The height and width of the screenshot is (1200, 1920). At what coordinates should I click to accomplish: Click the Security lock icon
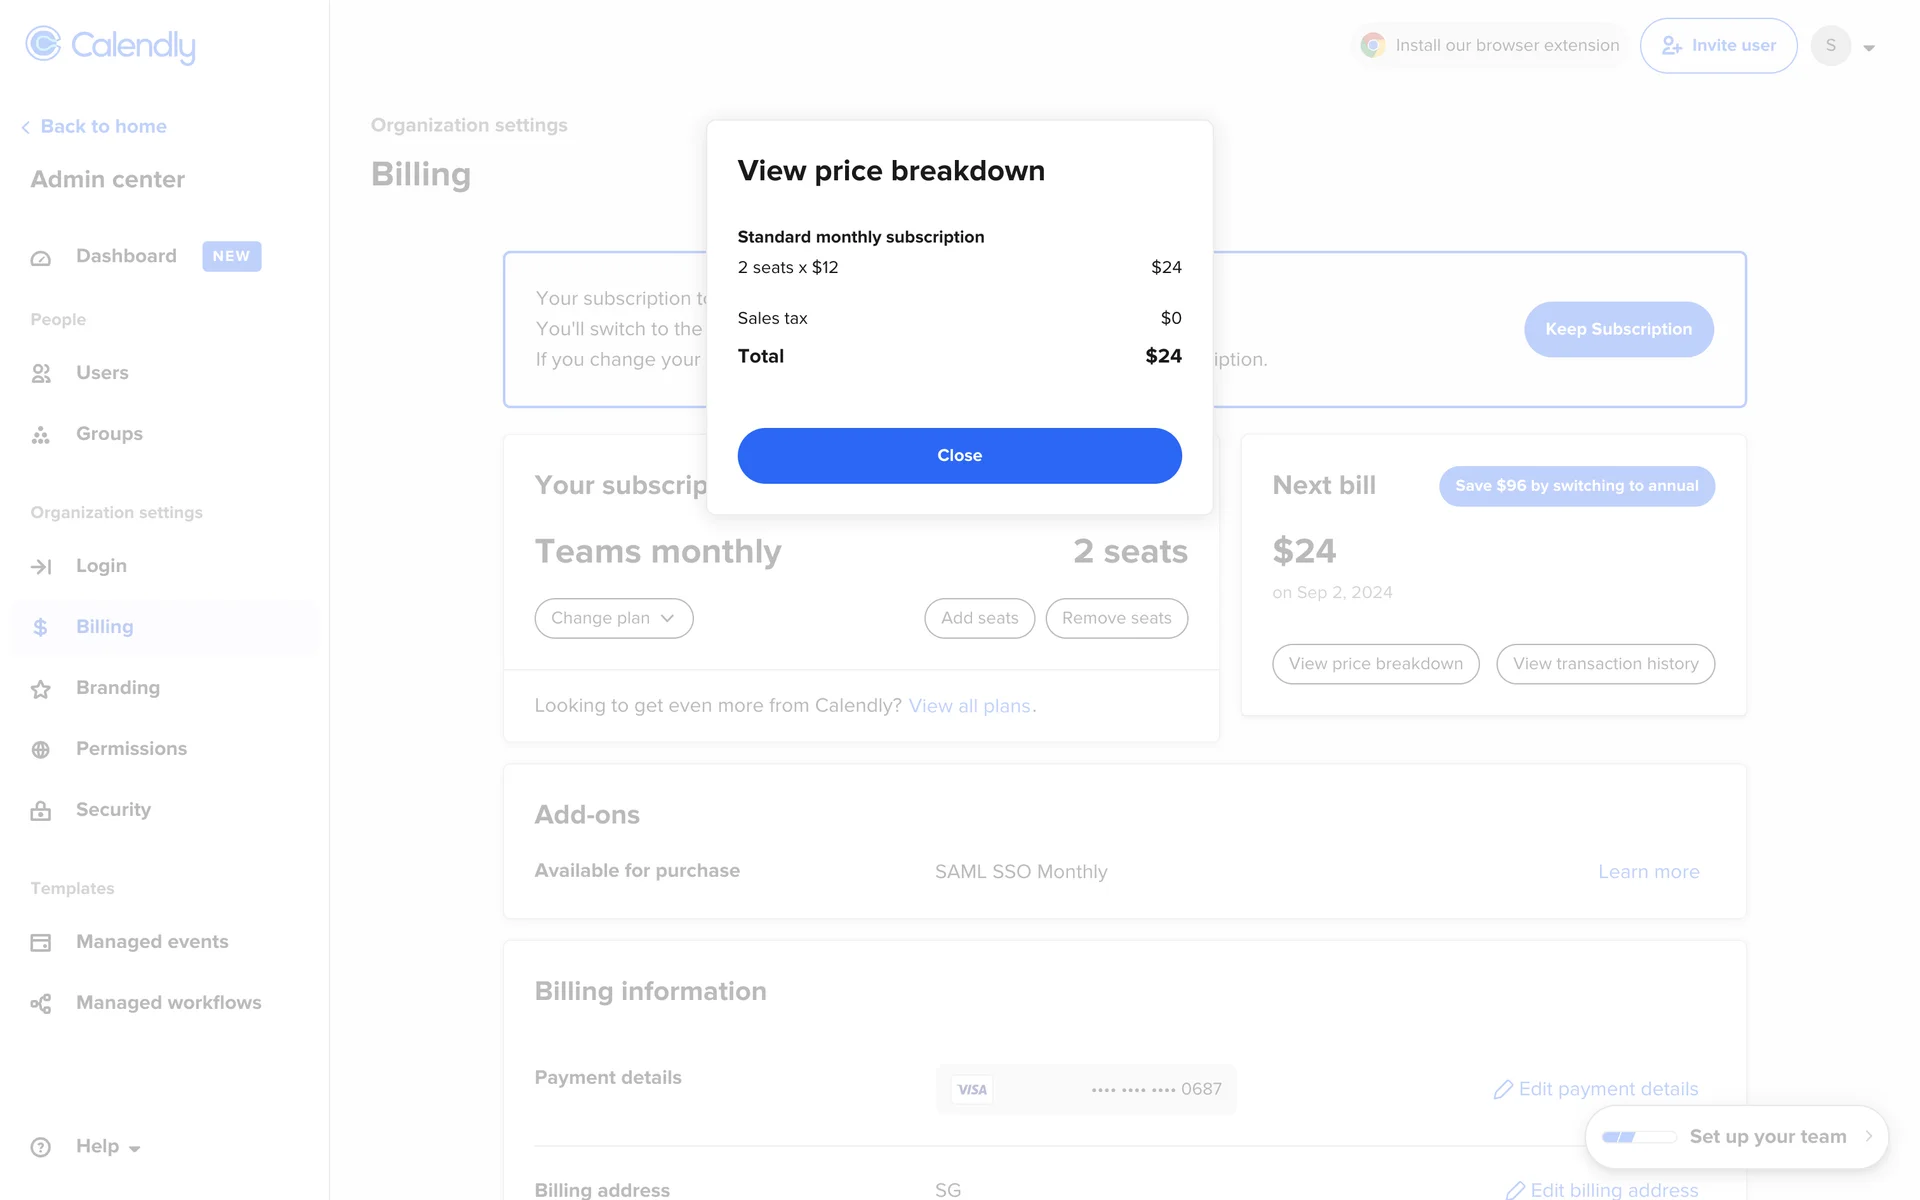click(x=41, y=811)
